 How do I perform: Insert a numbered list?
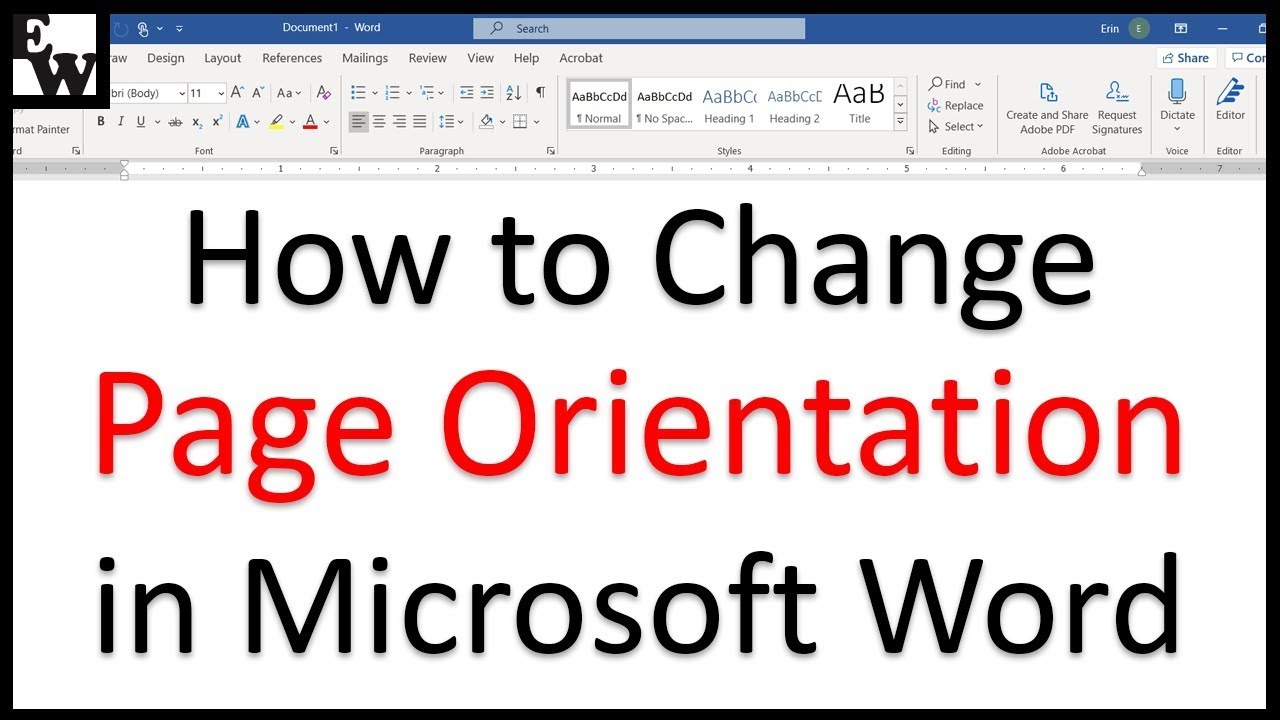[x=392, y=93]
